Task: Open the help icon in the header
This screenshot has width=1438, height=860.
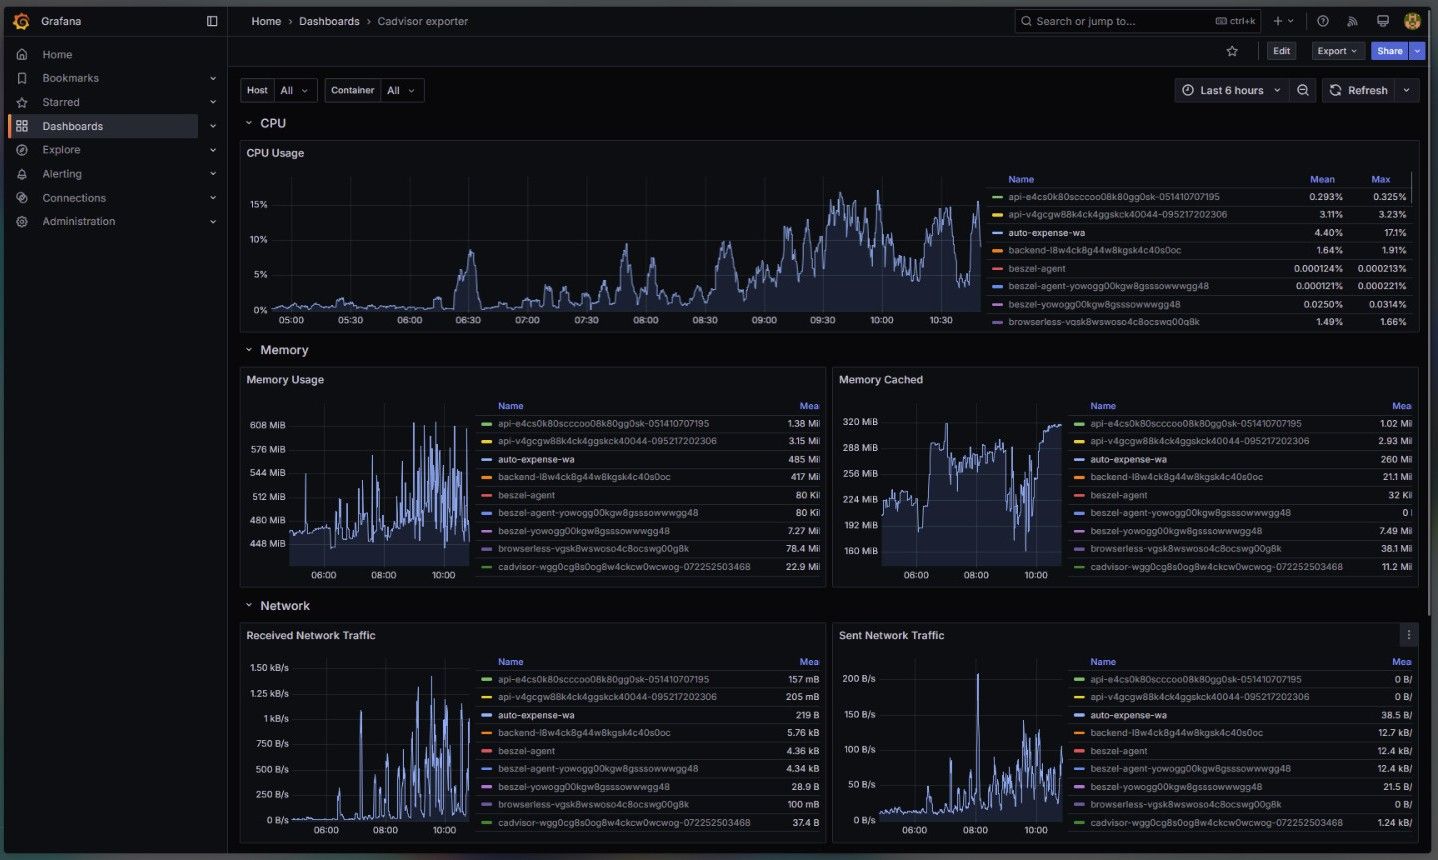Action: 1322,21
